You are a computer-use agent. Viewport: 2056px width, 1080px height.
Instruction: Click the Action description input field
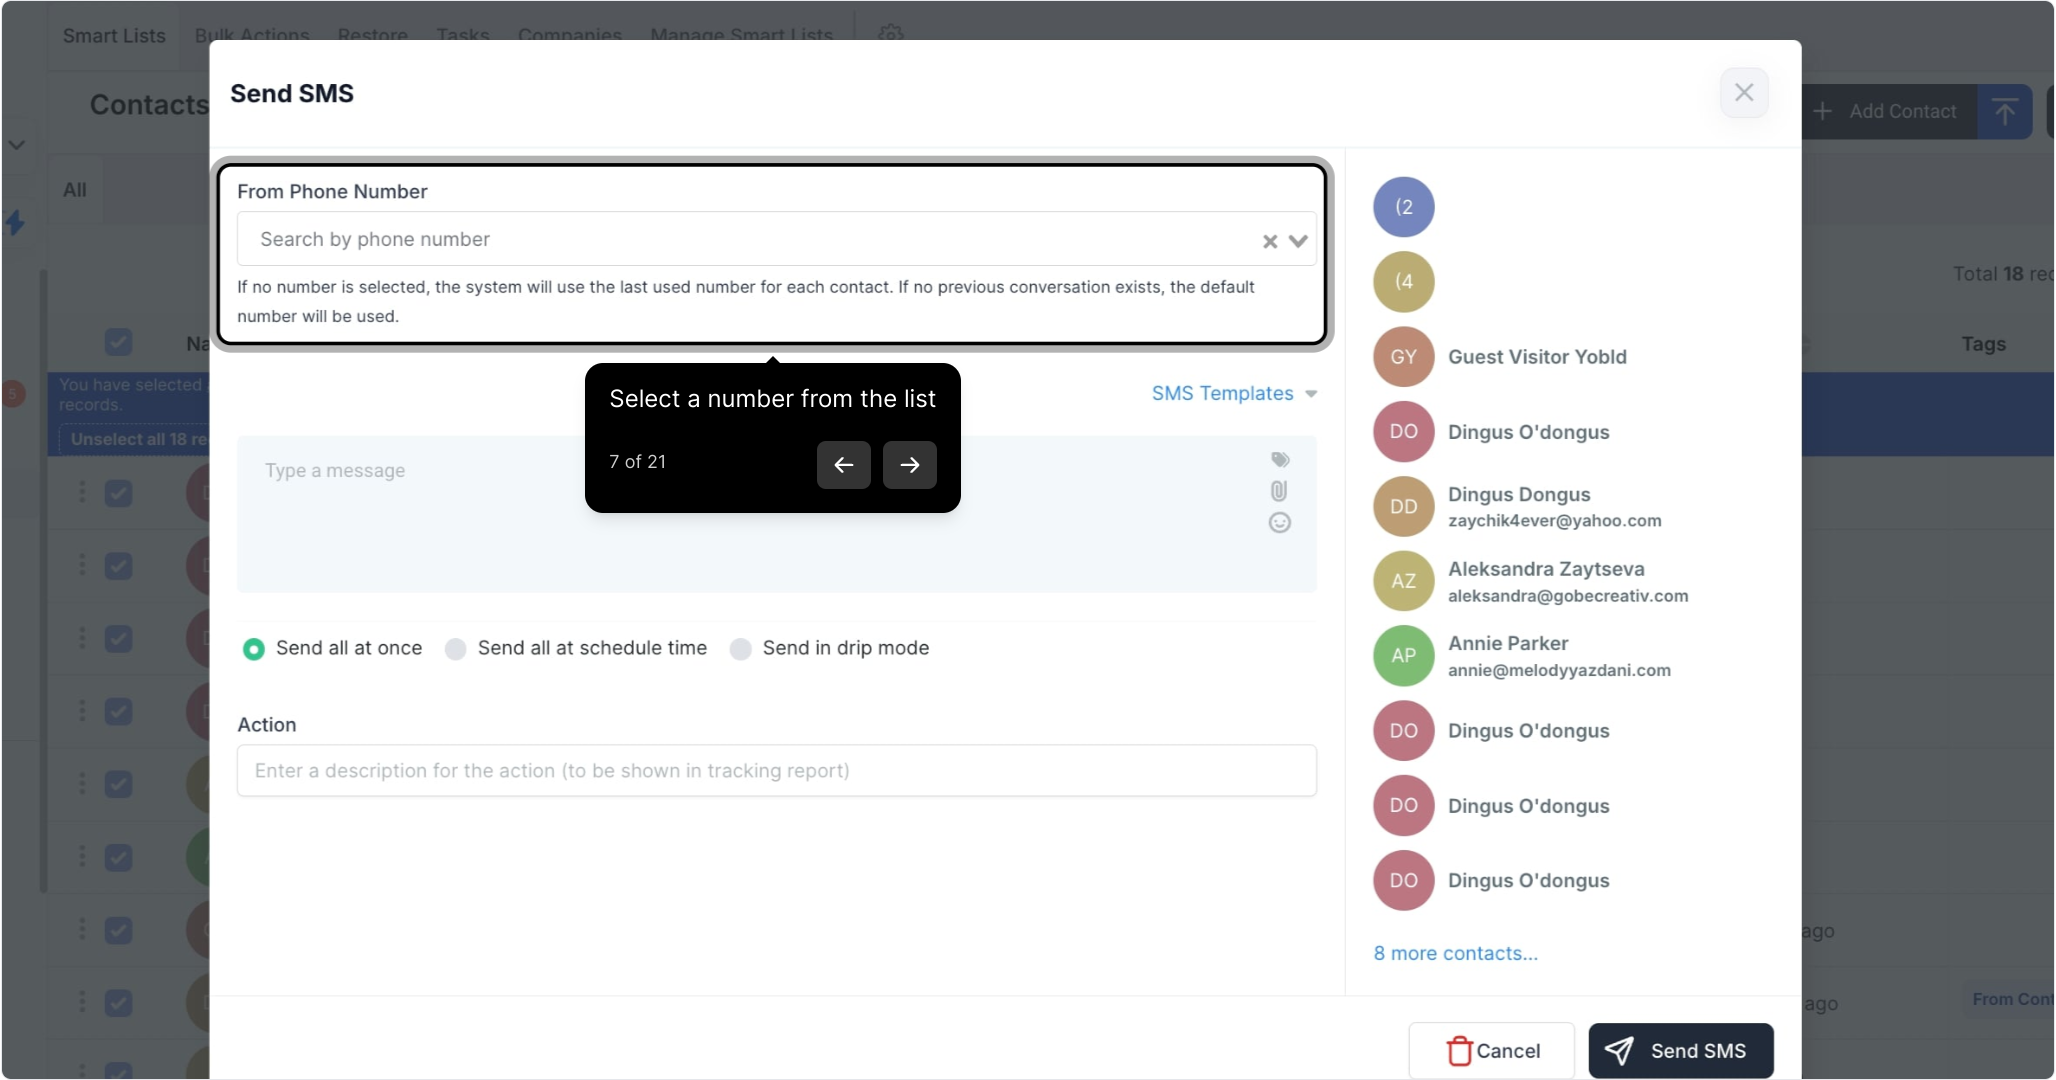(x=776, y=771)
